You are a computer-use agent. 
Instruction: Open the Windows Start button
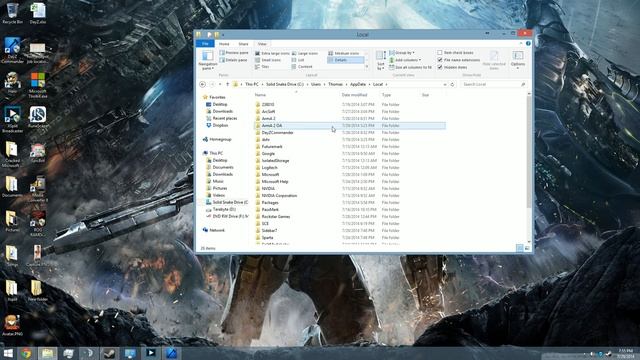click(8, 353)
